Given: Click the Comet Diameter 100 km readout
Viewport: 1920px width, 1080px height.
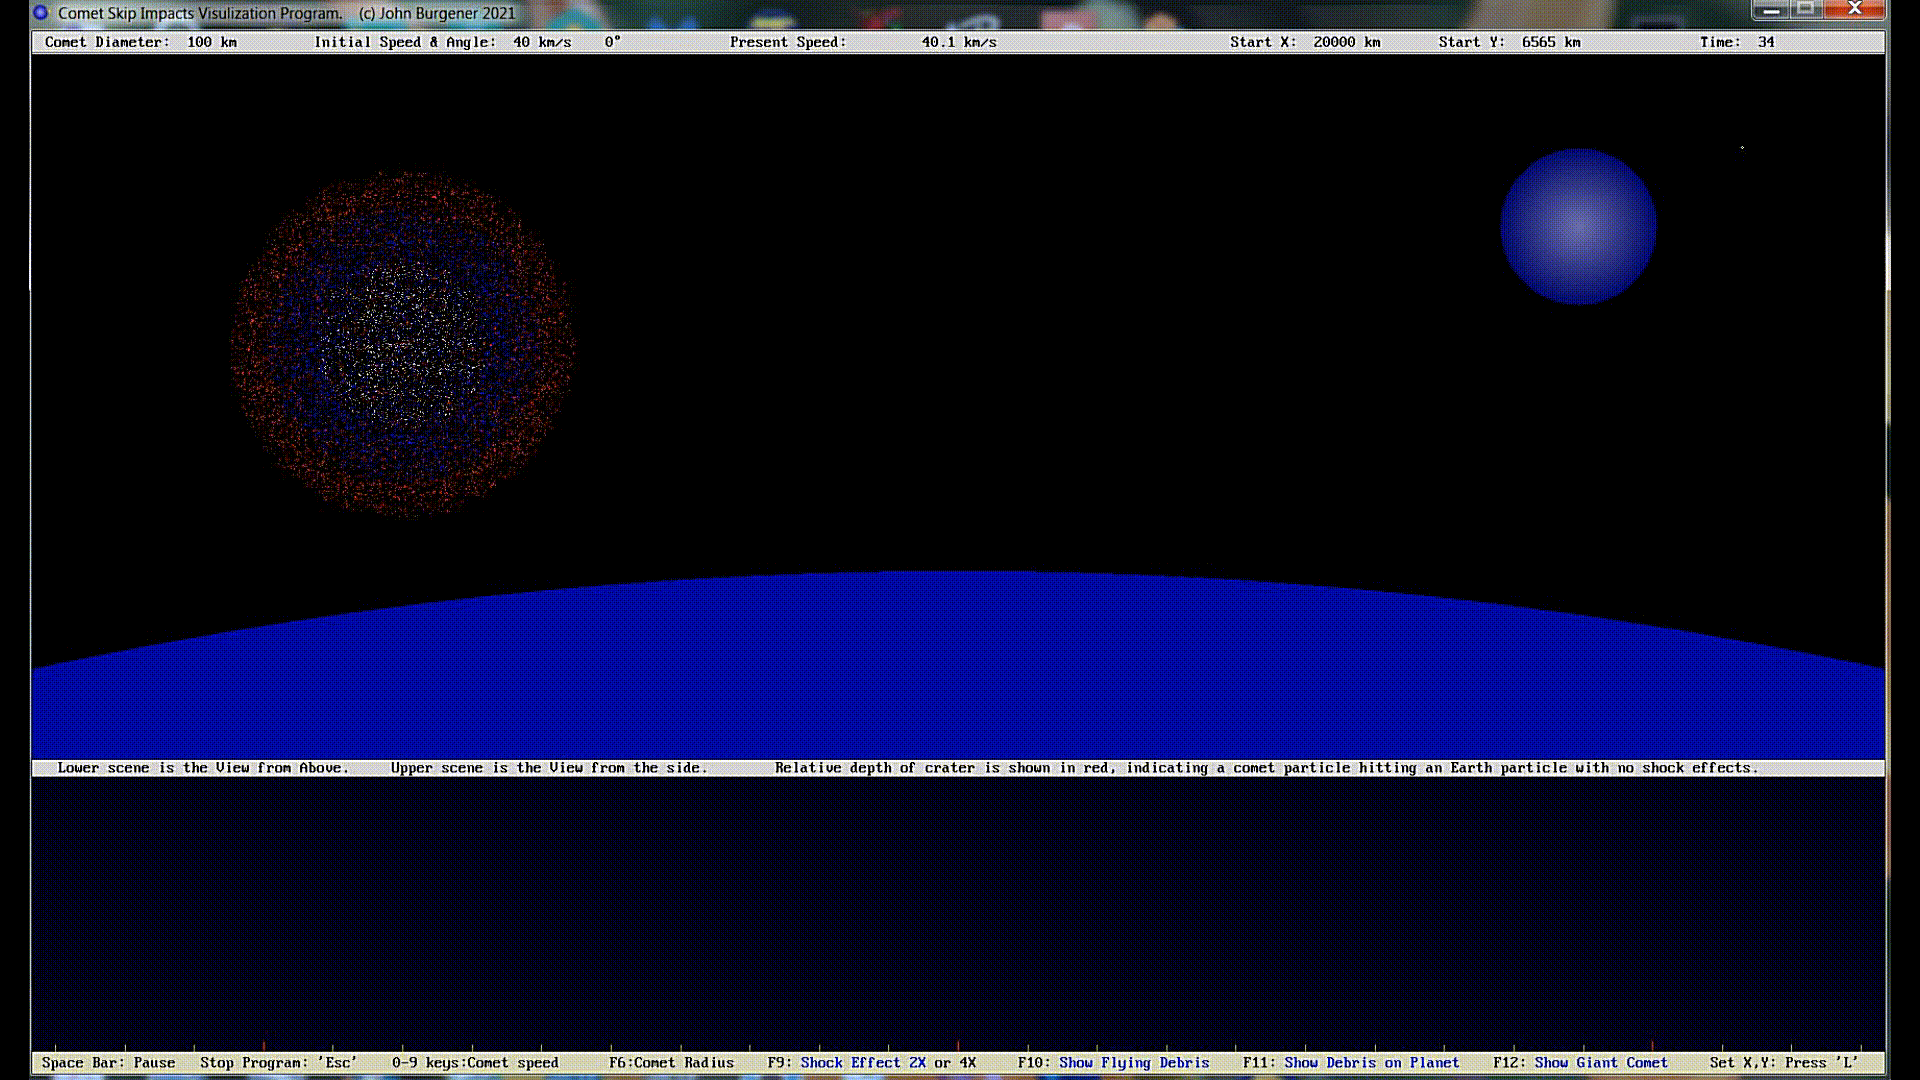Looking at the screenshot, I should click(x=141, y=42).
